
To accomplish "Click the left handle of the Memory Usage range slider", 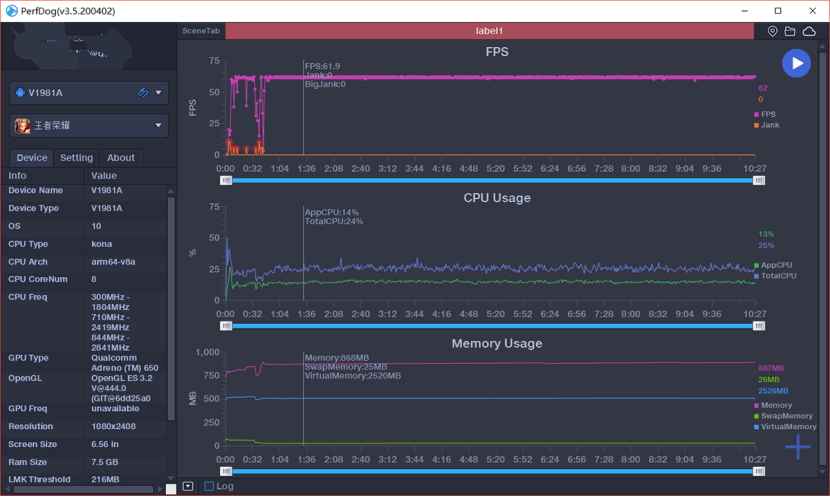I will [x=226, y=472].
